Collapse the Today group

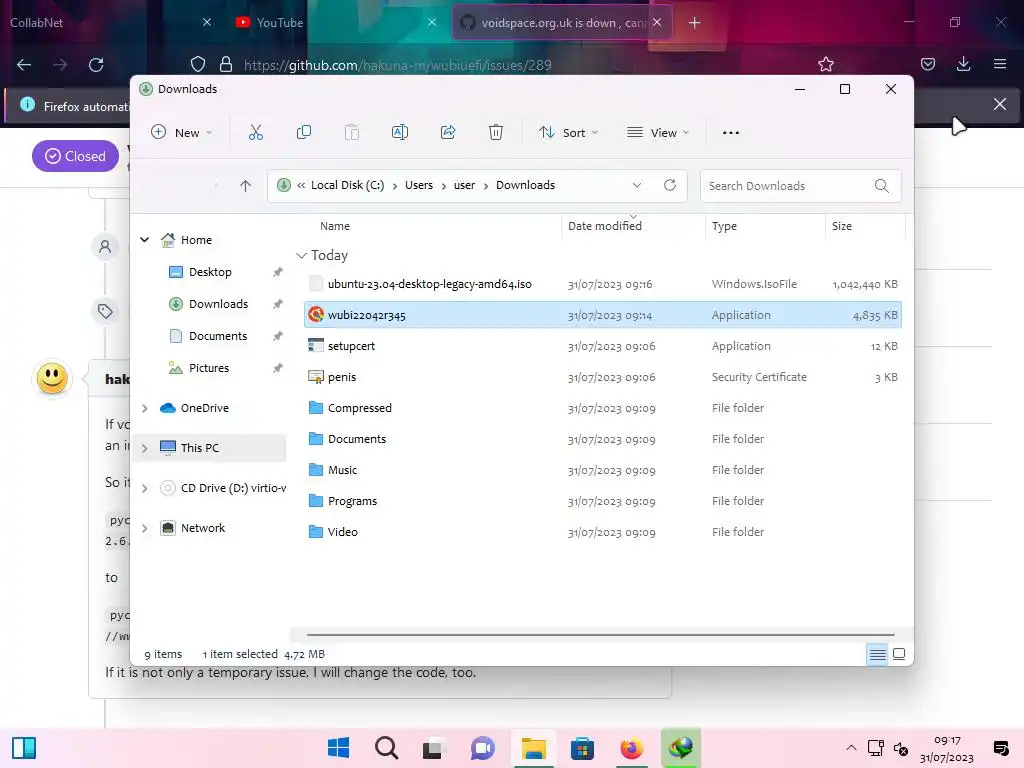(301, 255)
